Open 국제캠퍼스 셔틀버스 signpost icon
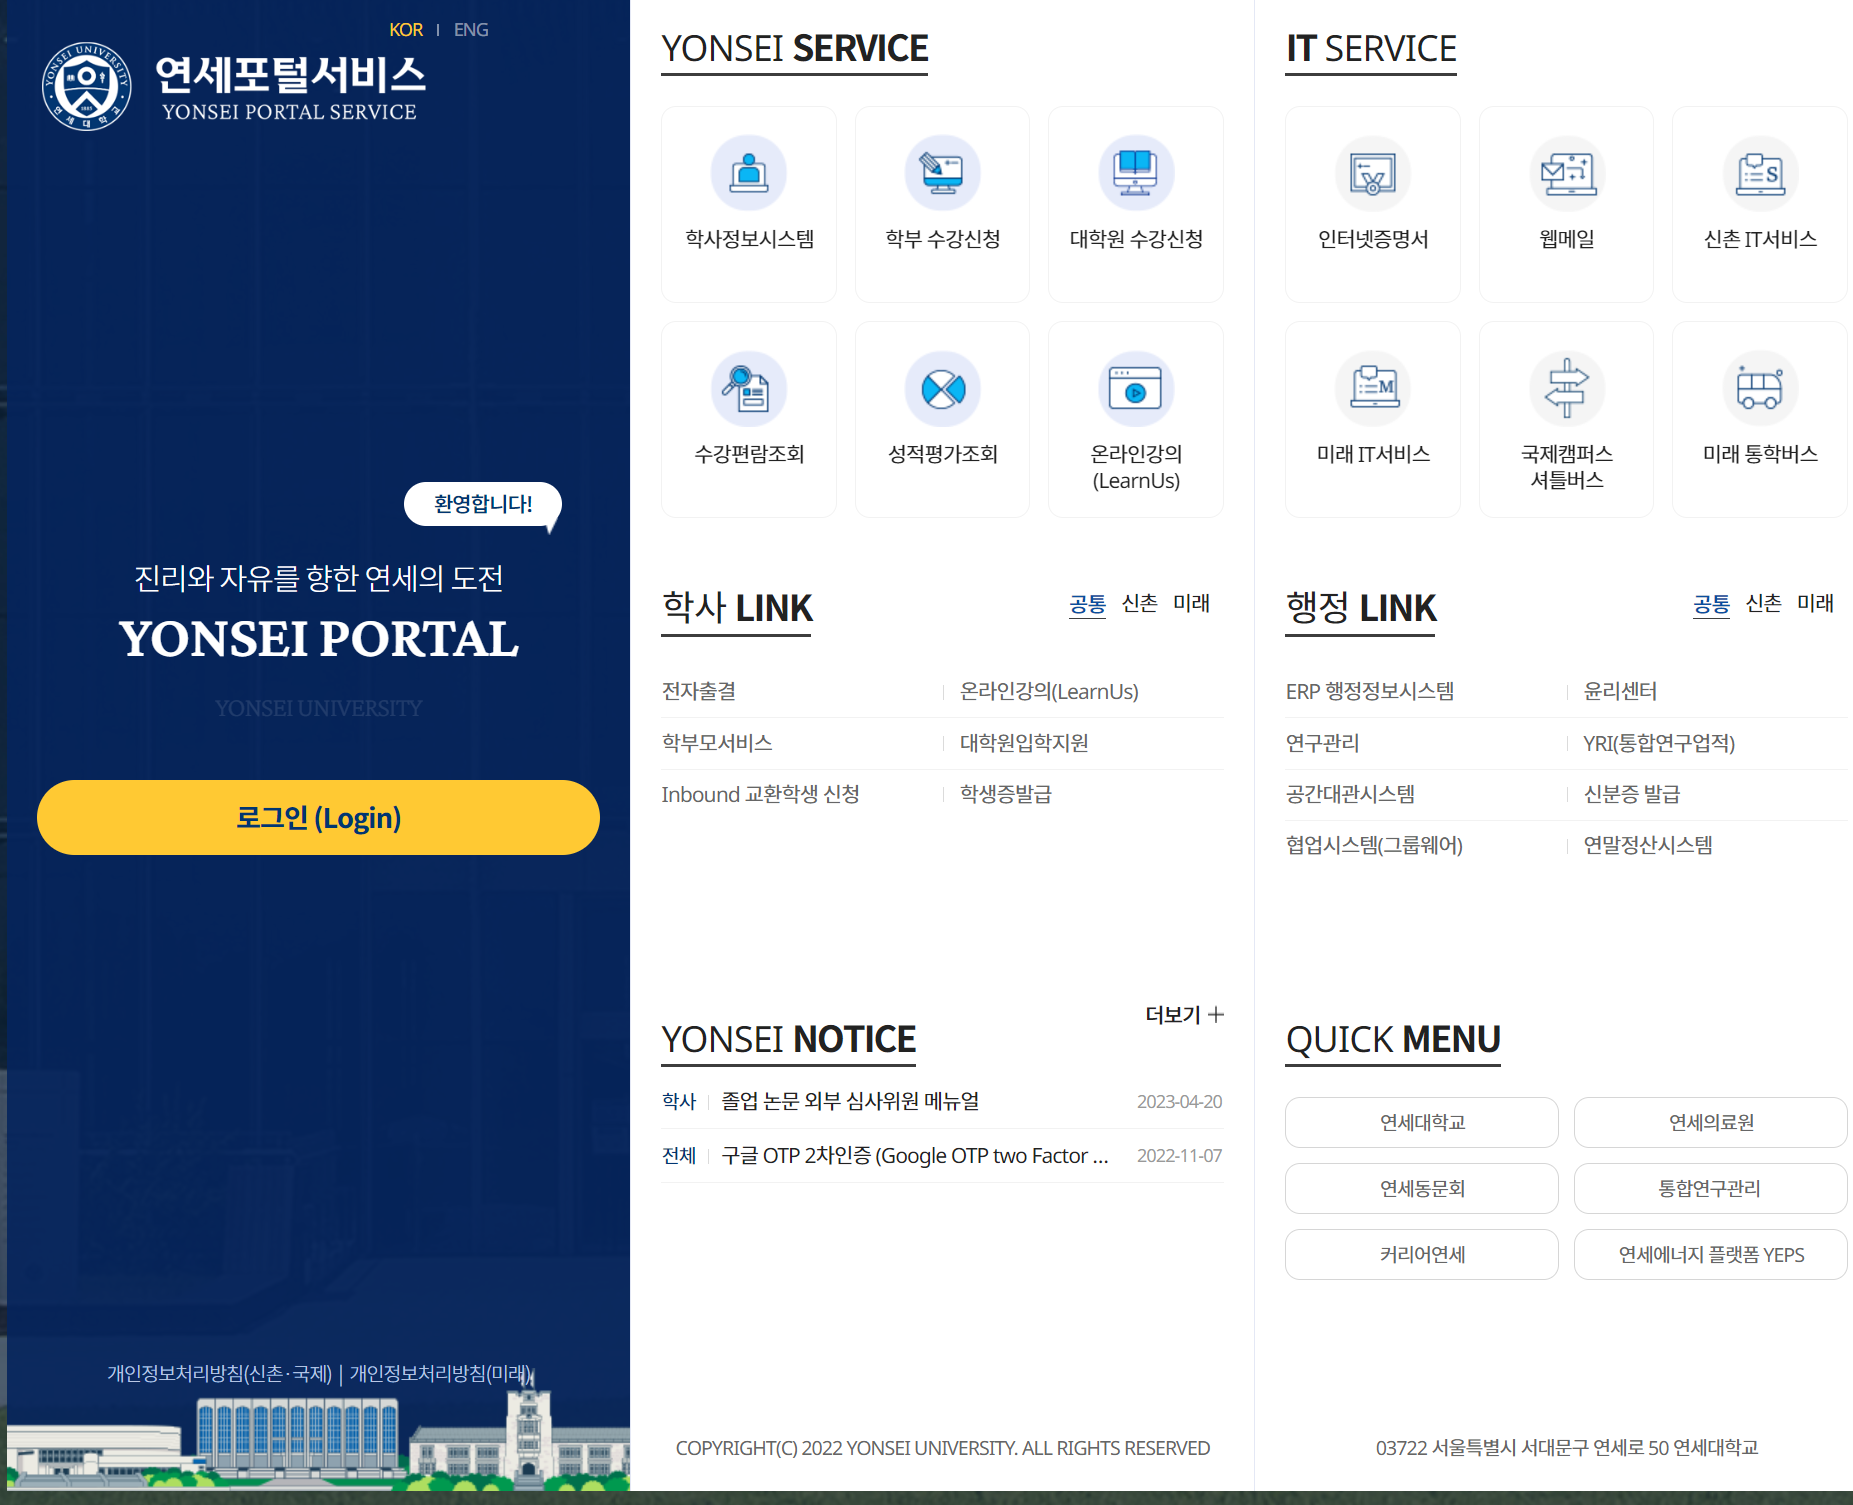Image resolution: width=1853 pixels, height=1505 pixels. click(1567, 388)
